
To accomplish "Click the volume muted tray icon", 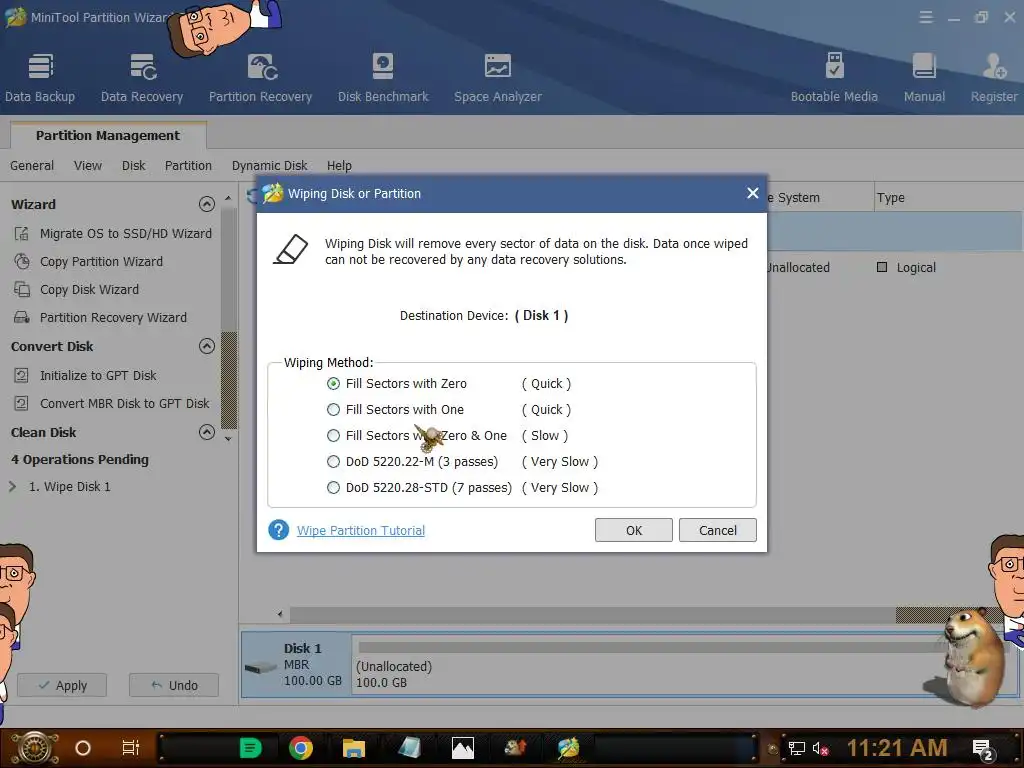I will (820, 748).
